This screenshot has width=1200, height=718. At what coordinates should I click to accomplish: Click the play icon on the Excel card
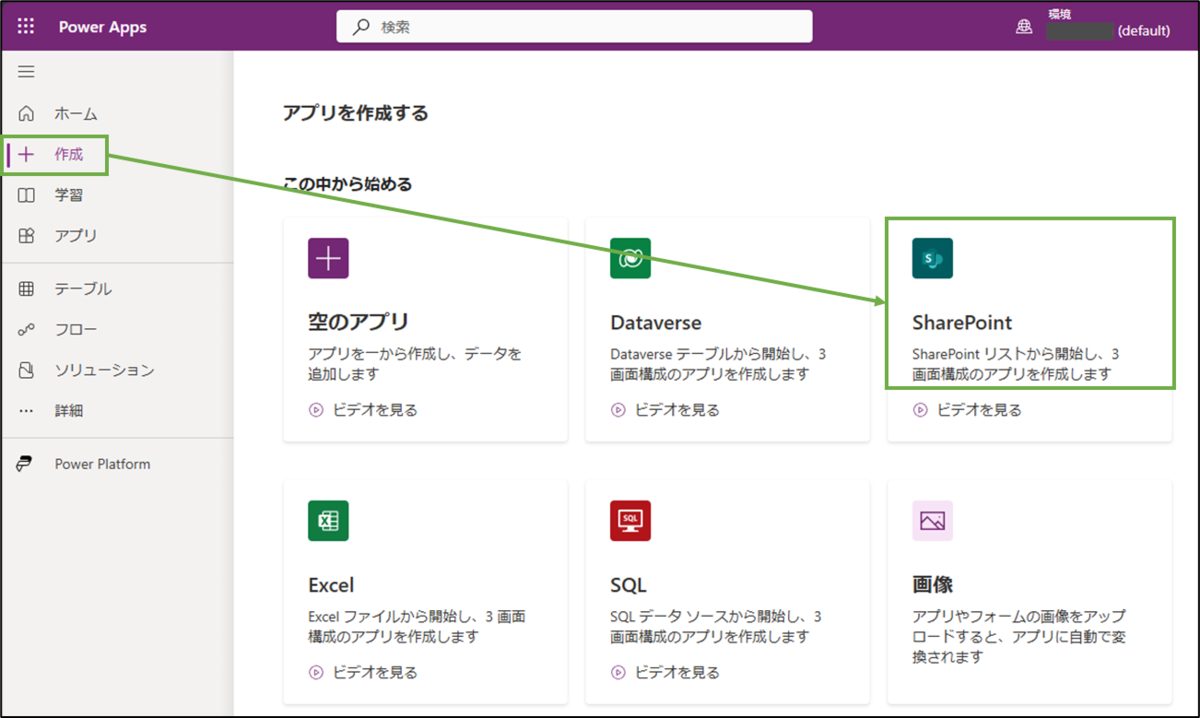(316, 673)
